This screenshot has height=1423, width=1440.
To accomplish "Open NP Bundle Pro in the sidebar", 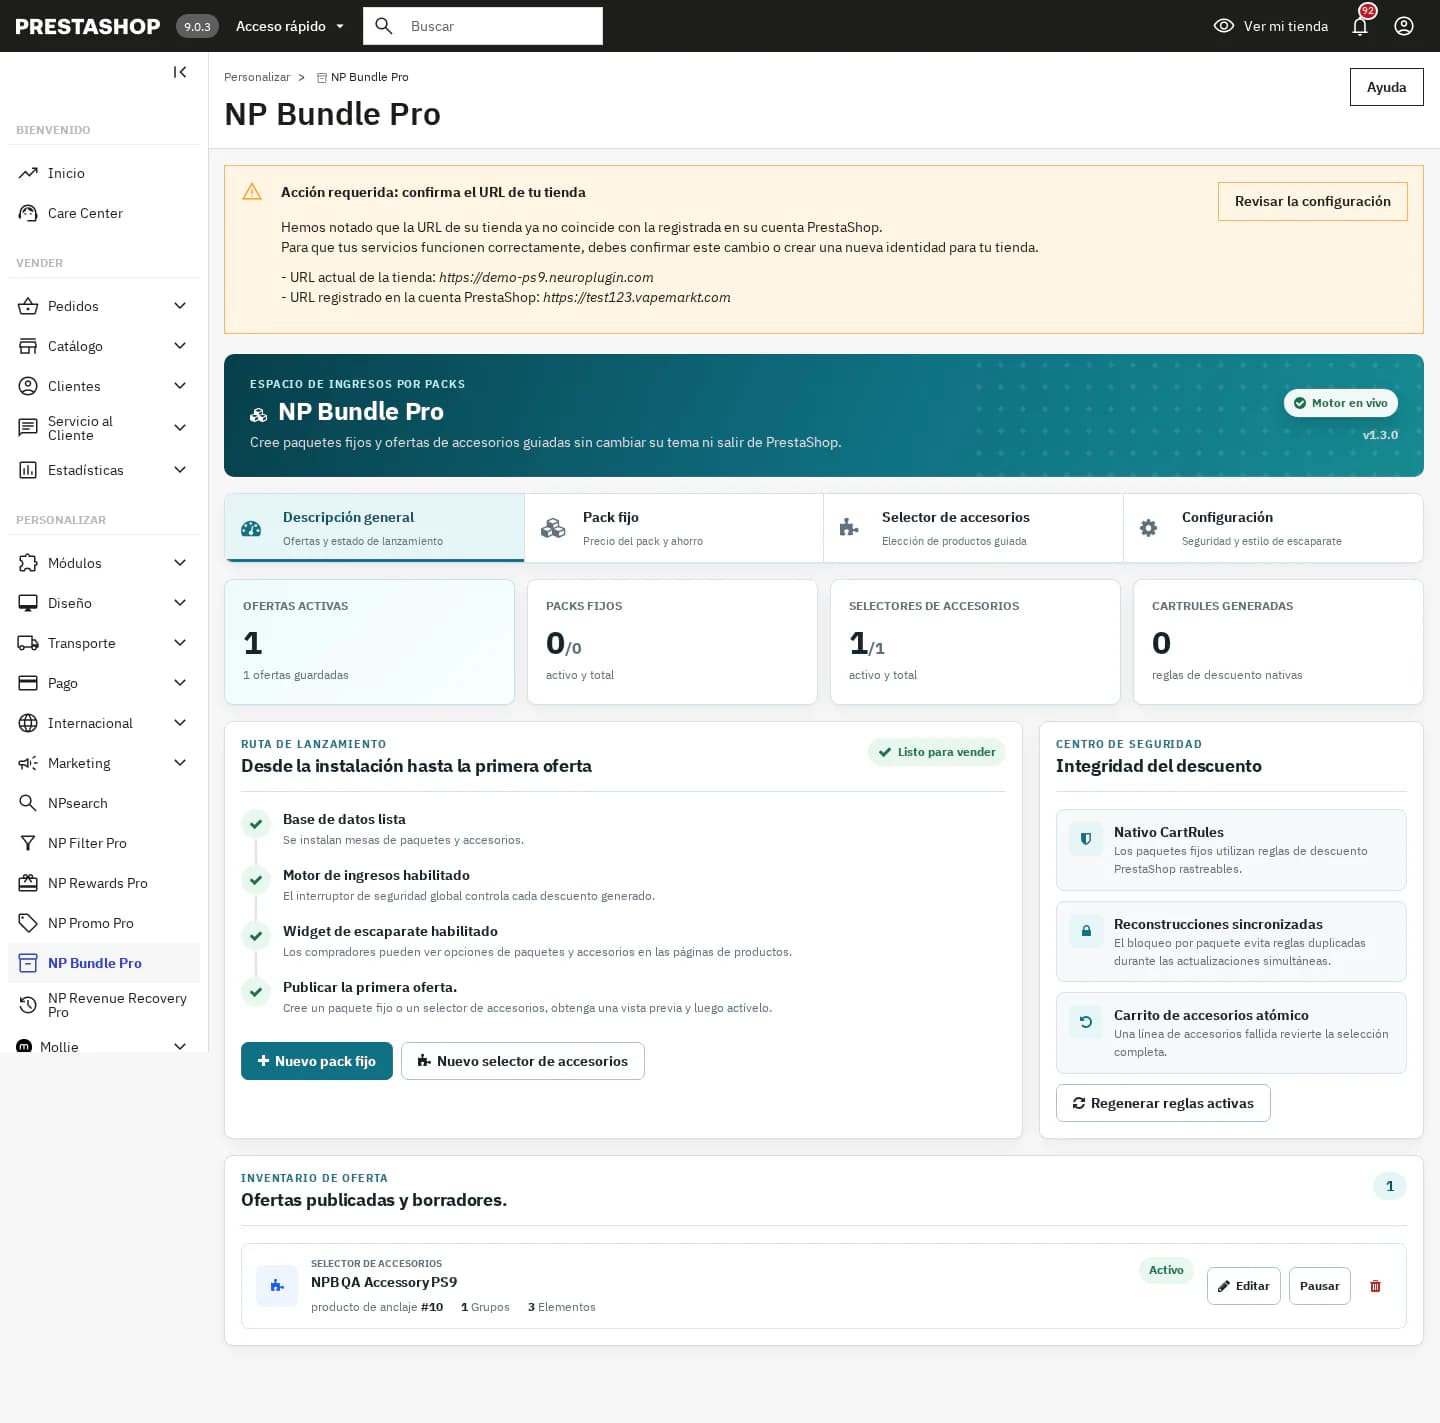I will tap(104, 963).
